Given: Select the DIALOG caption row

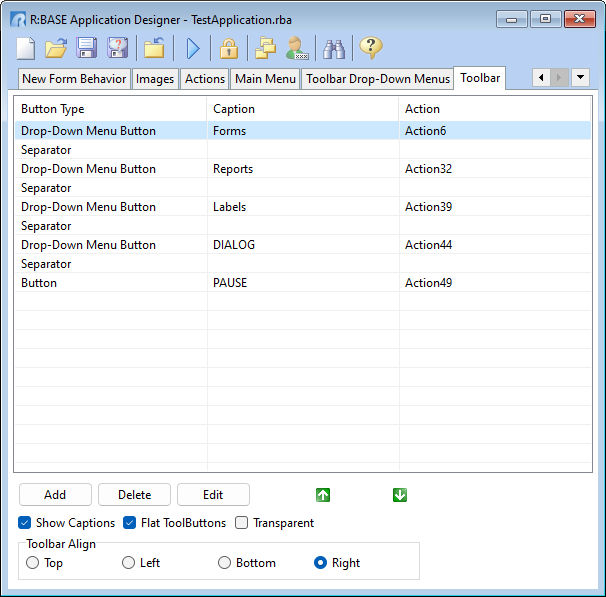Looking at the screenshot, I should [303, 245].
